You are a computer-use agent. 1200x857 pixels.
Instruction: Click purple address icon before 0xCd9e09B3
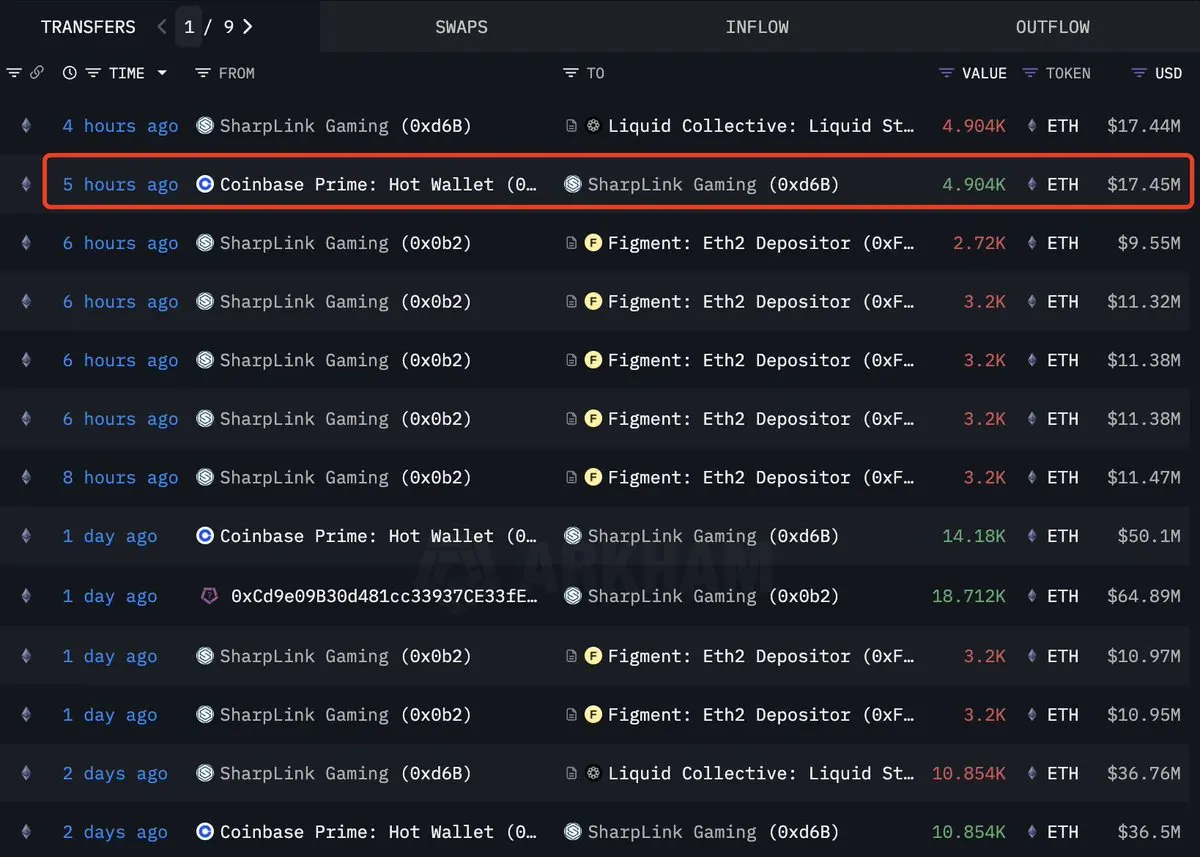point(209,596)
